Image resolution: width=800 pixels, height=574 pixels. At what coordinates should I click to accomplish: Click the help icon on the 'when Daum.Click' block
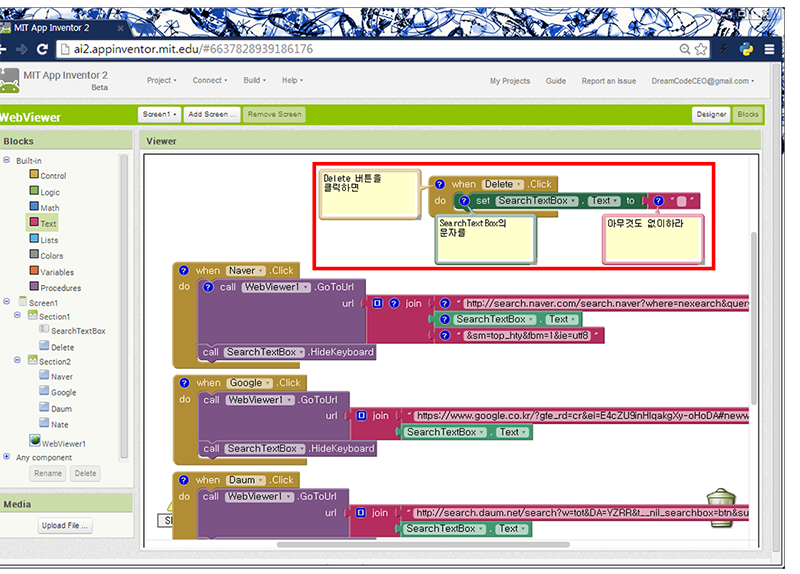[x=184, y=480]
